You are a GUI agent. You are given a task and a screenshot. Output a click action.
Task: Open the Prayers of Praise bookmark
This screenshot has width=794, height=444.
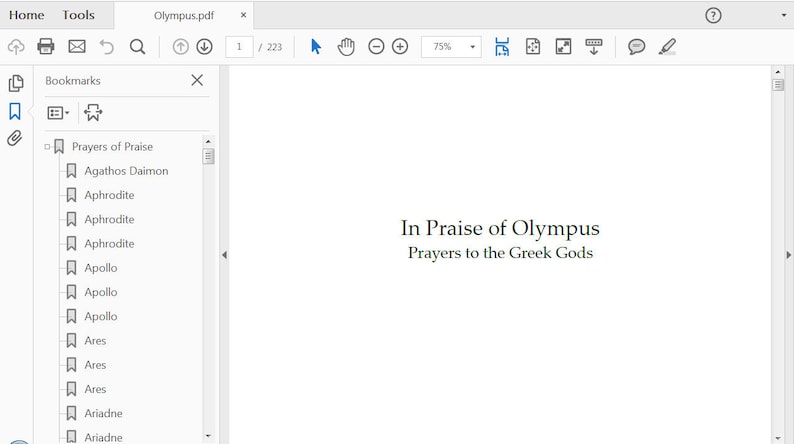(112, 147)
